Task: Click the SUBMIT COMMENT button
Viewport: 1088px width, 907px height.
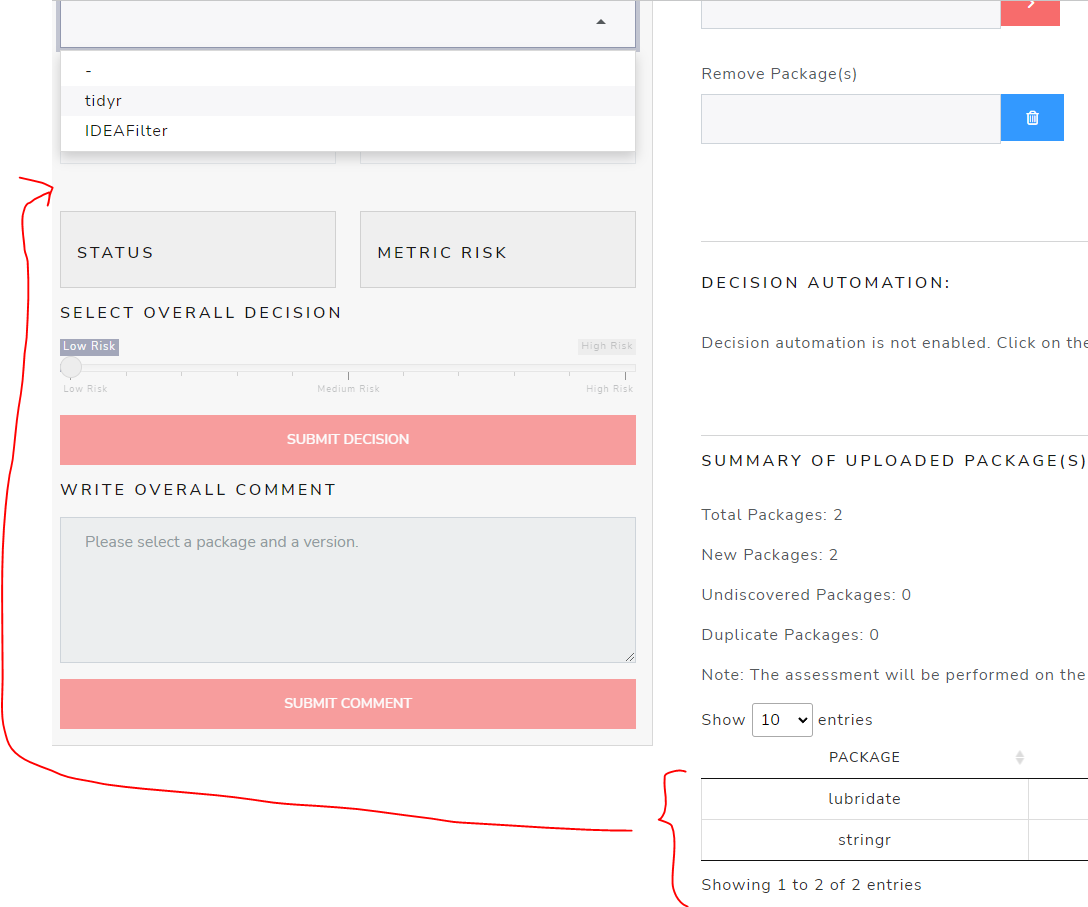Action: [x=348, y=704]
